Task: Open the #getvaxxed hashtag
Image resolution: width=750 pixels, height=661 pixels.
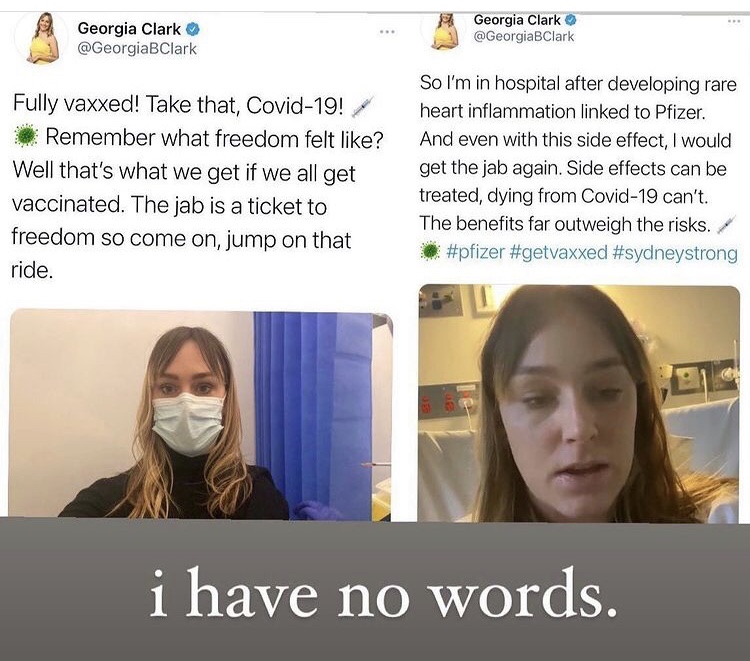Action: click(x=559, y=252)
